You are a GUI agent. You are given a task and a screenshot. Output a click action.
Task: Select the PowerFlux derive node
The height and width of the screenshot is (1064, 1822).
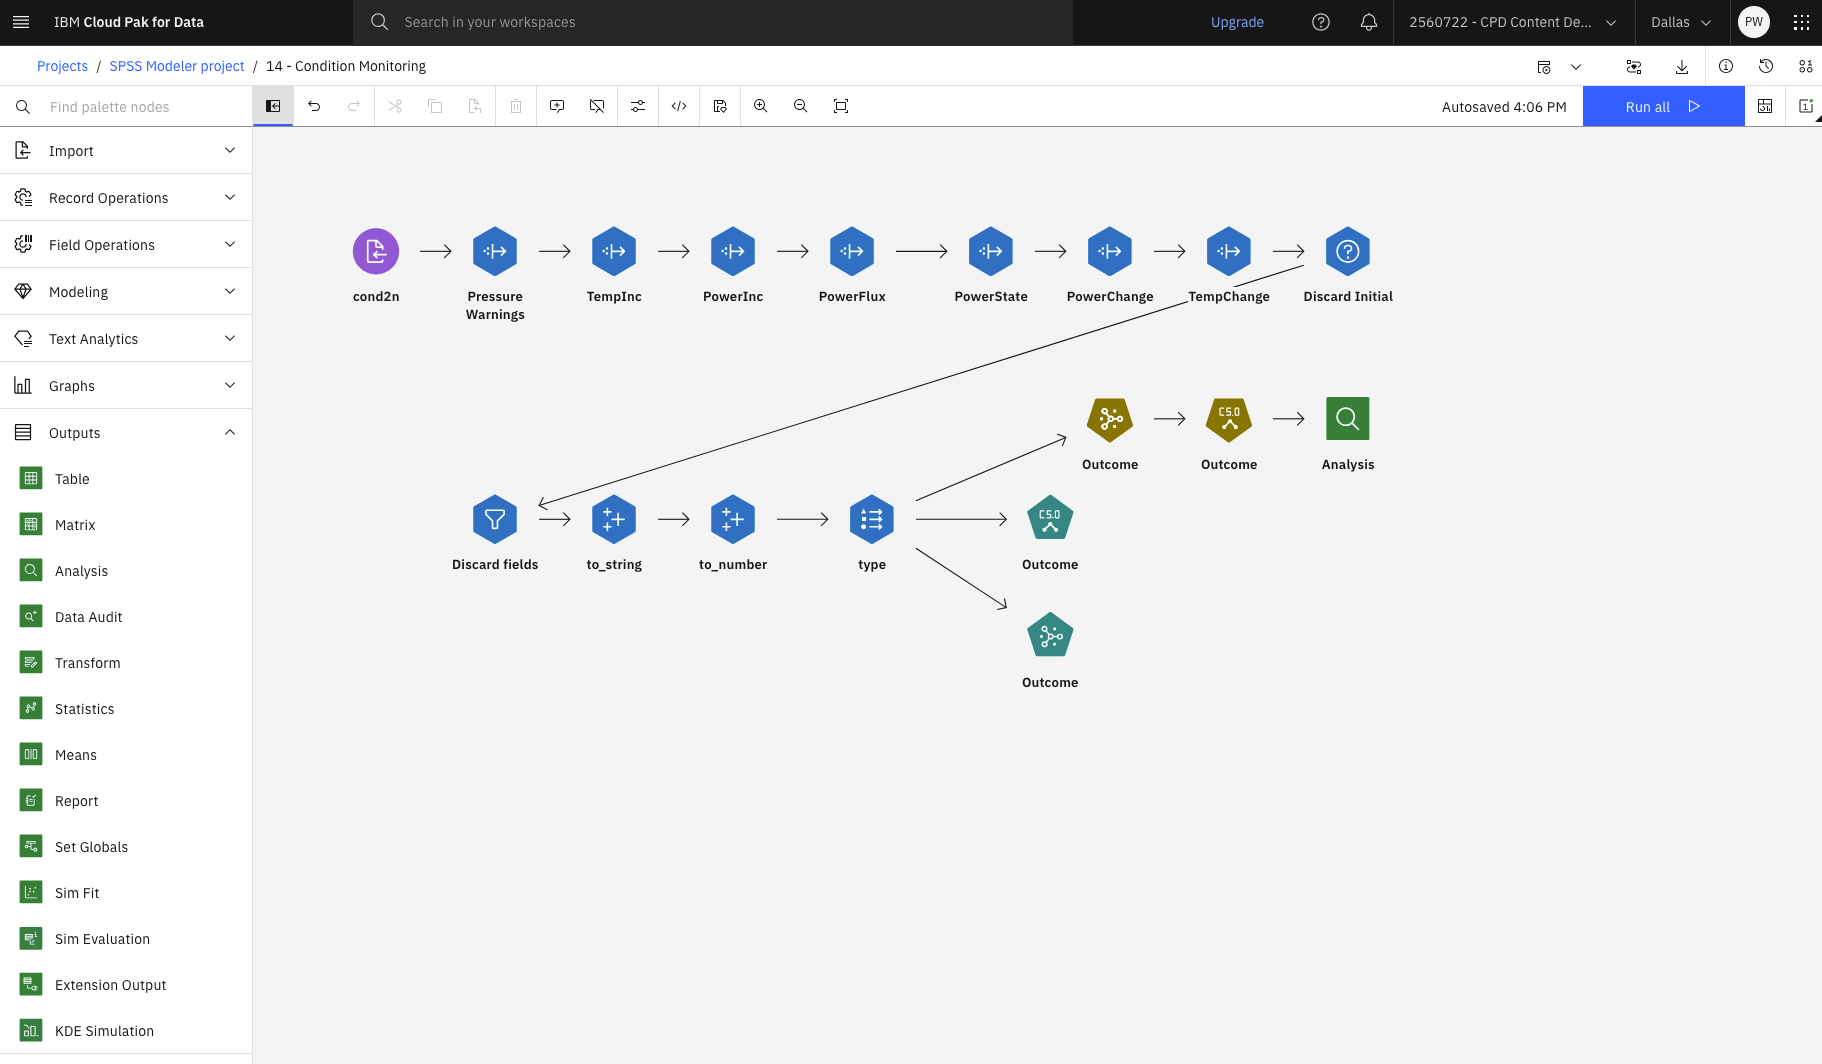tap(852, 251)
